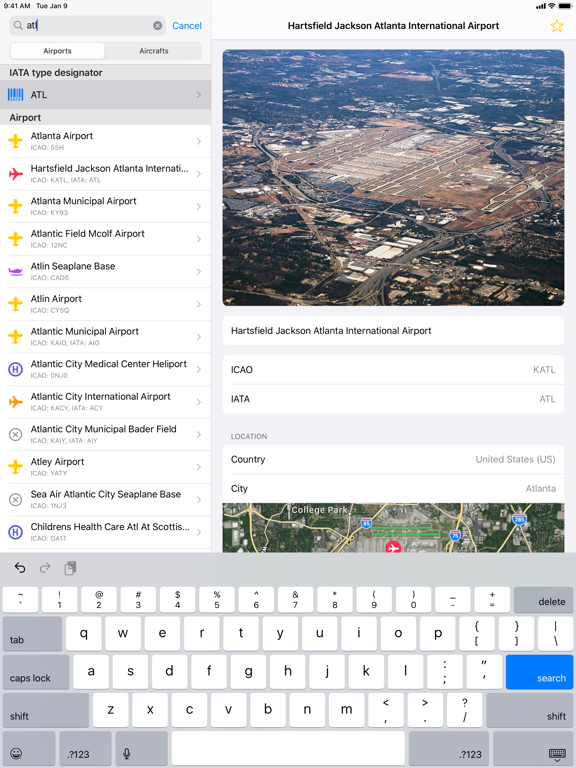Clear the search field text

coord(158,25)
